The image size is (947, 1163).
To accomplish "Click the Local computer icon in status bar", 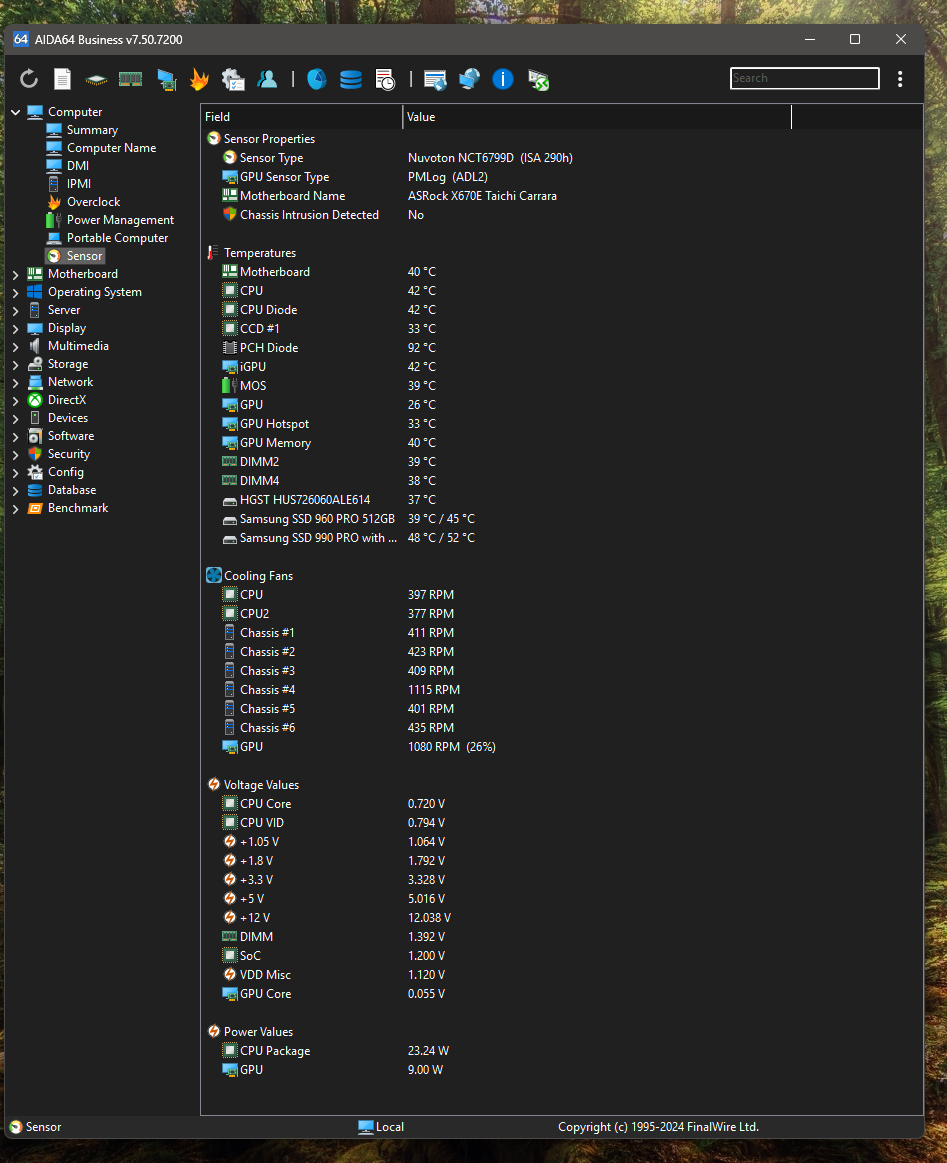I will click(366, 1127).
